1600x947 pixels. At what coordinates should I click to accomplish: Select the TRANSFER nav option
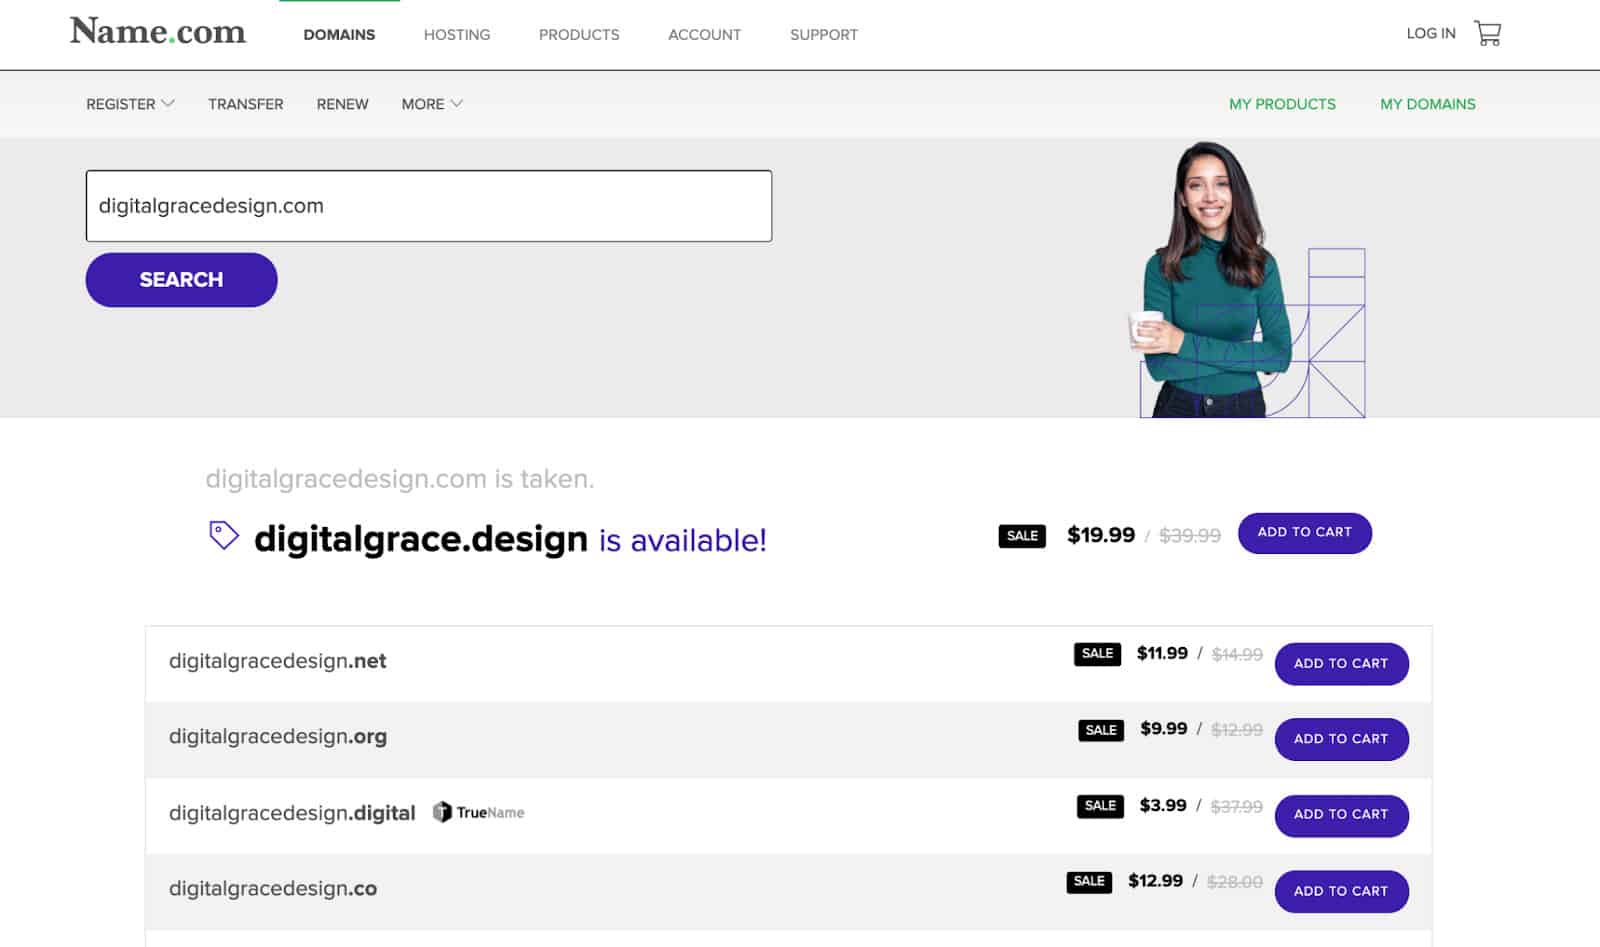click(x=245, y=104)
